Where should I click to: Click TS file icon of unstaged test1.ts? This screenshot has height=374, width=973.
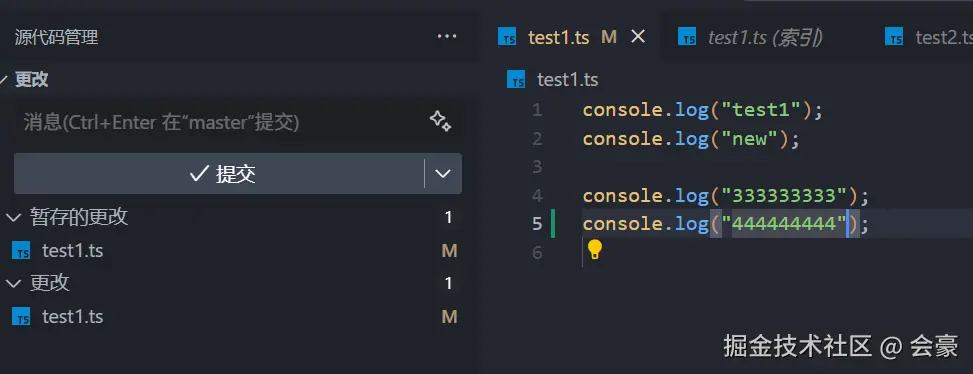click(22, 317)
